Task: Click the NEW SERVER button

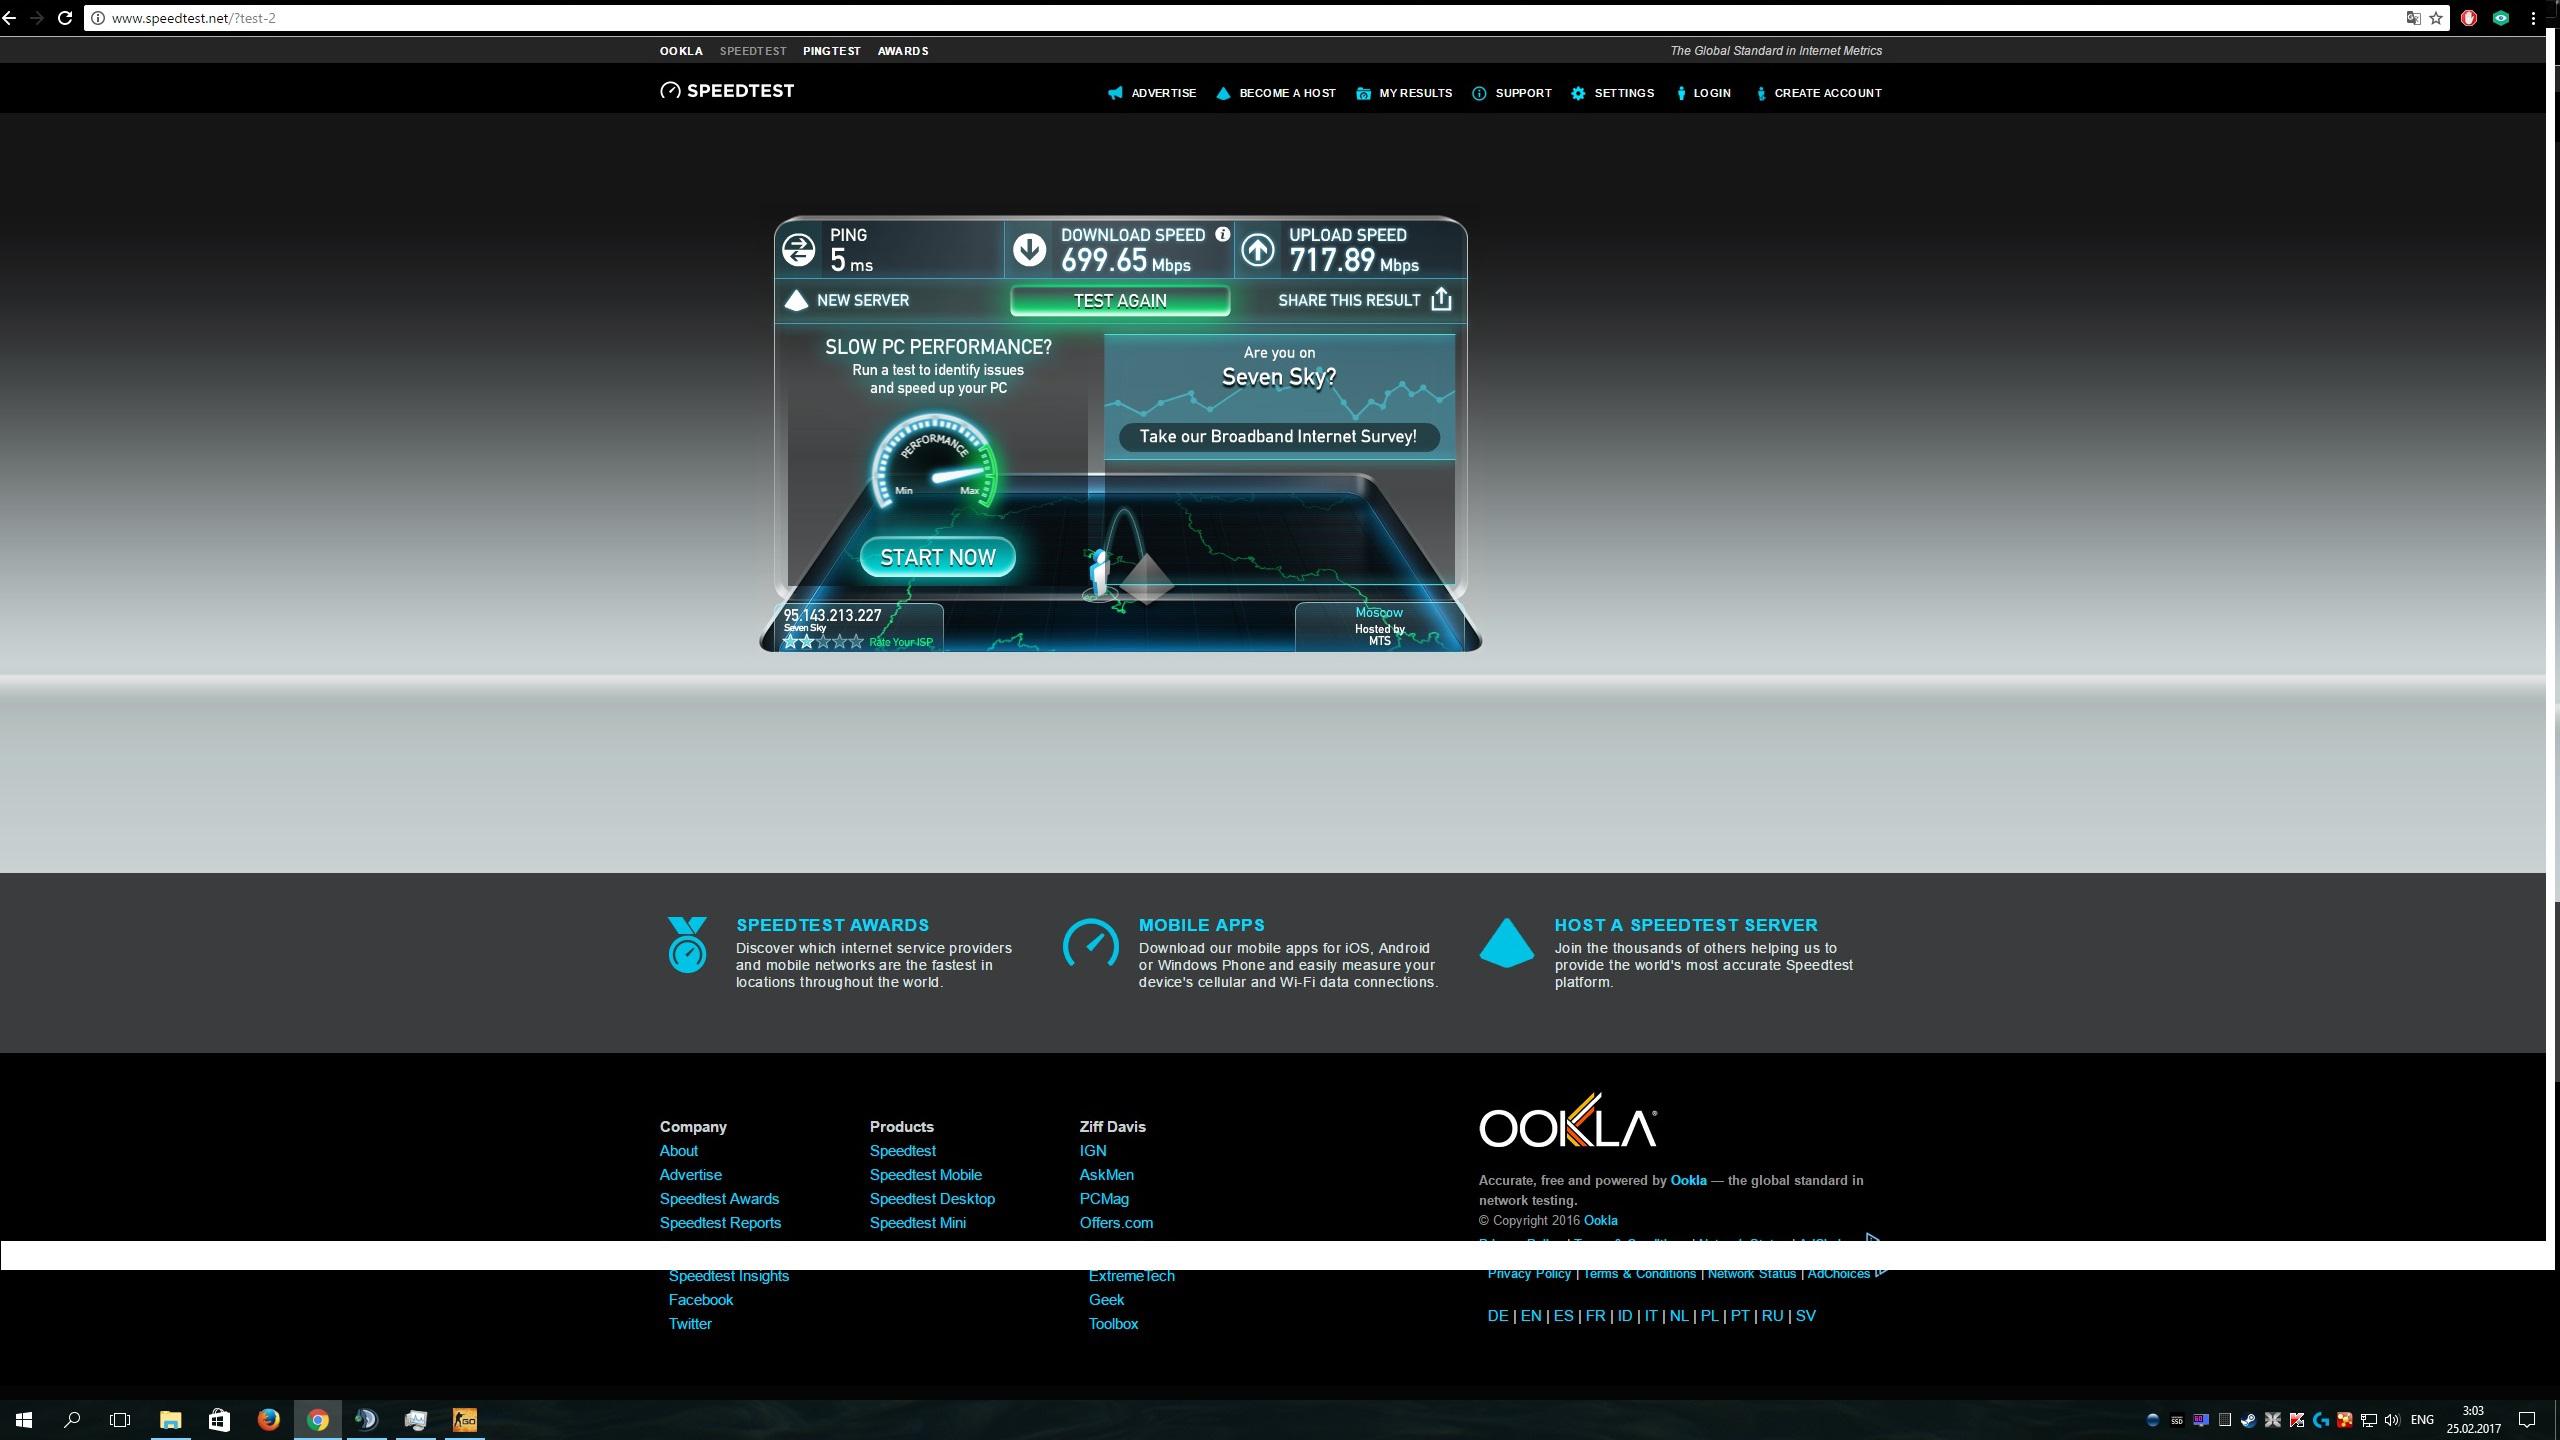Action: pyautogui.click(x=847, y=300)
